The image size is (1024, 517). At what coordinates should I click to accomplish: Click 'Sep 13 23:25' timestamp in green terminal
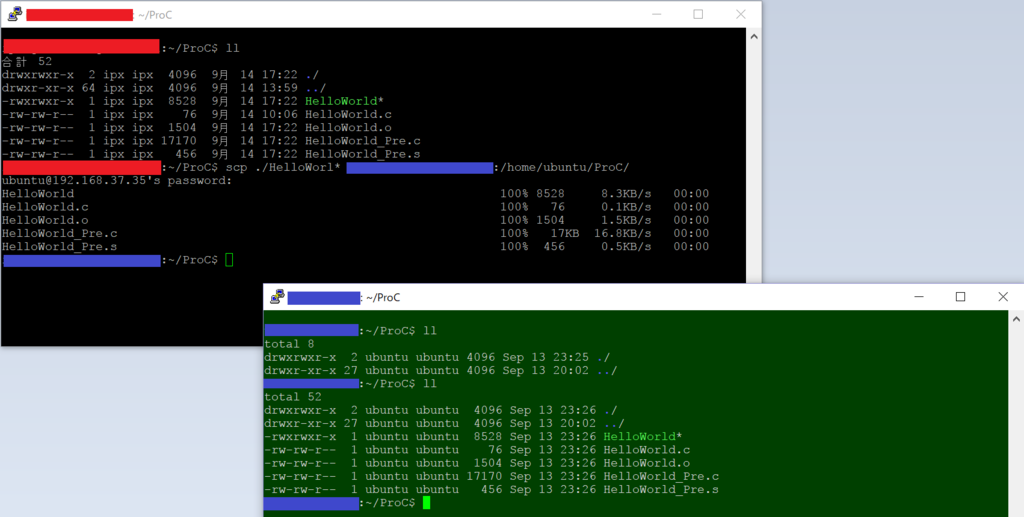[546, 357]
